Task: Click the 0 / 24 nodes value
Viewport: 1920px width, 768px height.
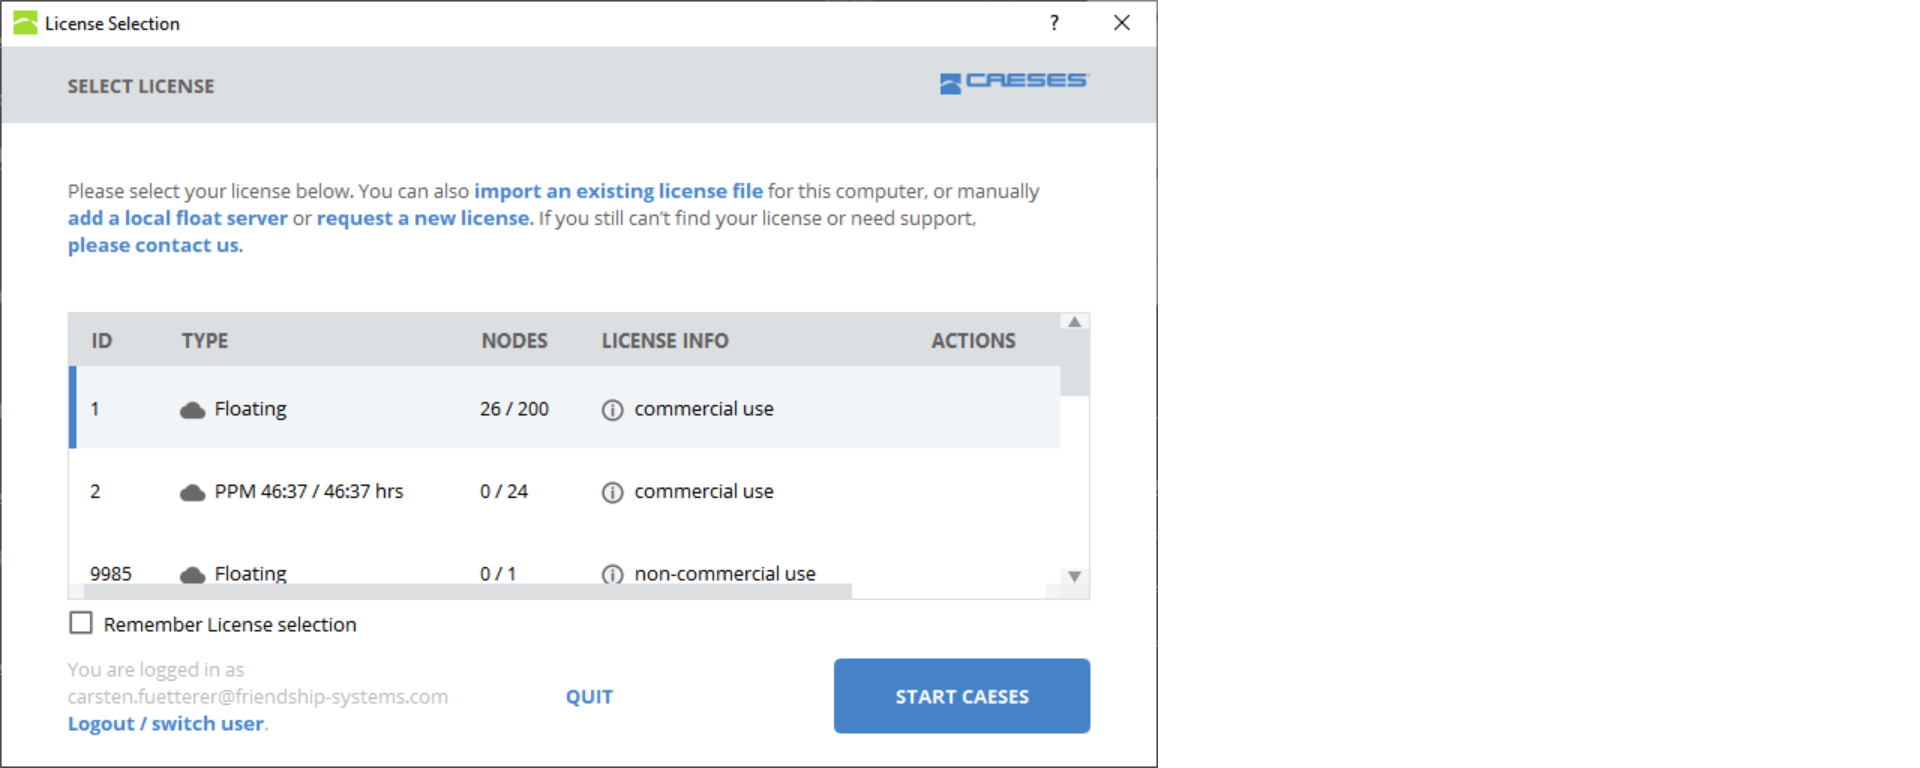Action: point(504,491)
